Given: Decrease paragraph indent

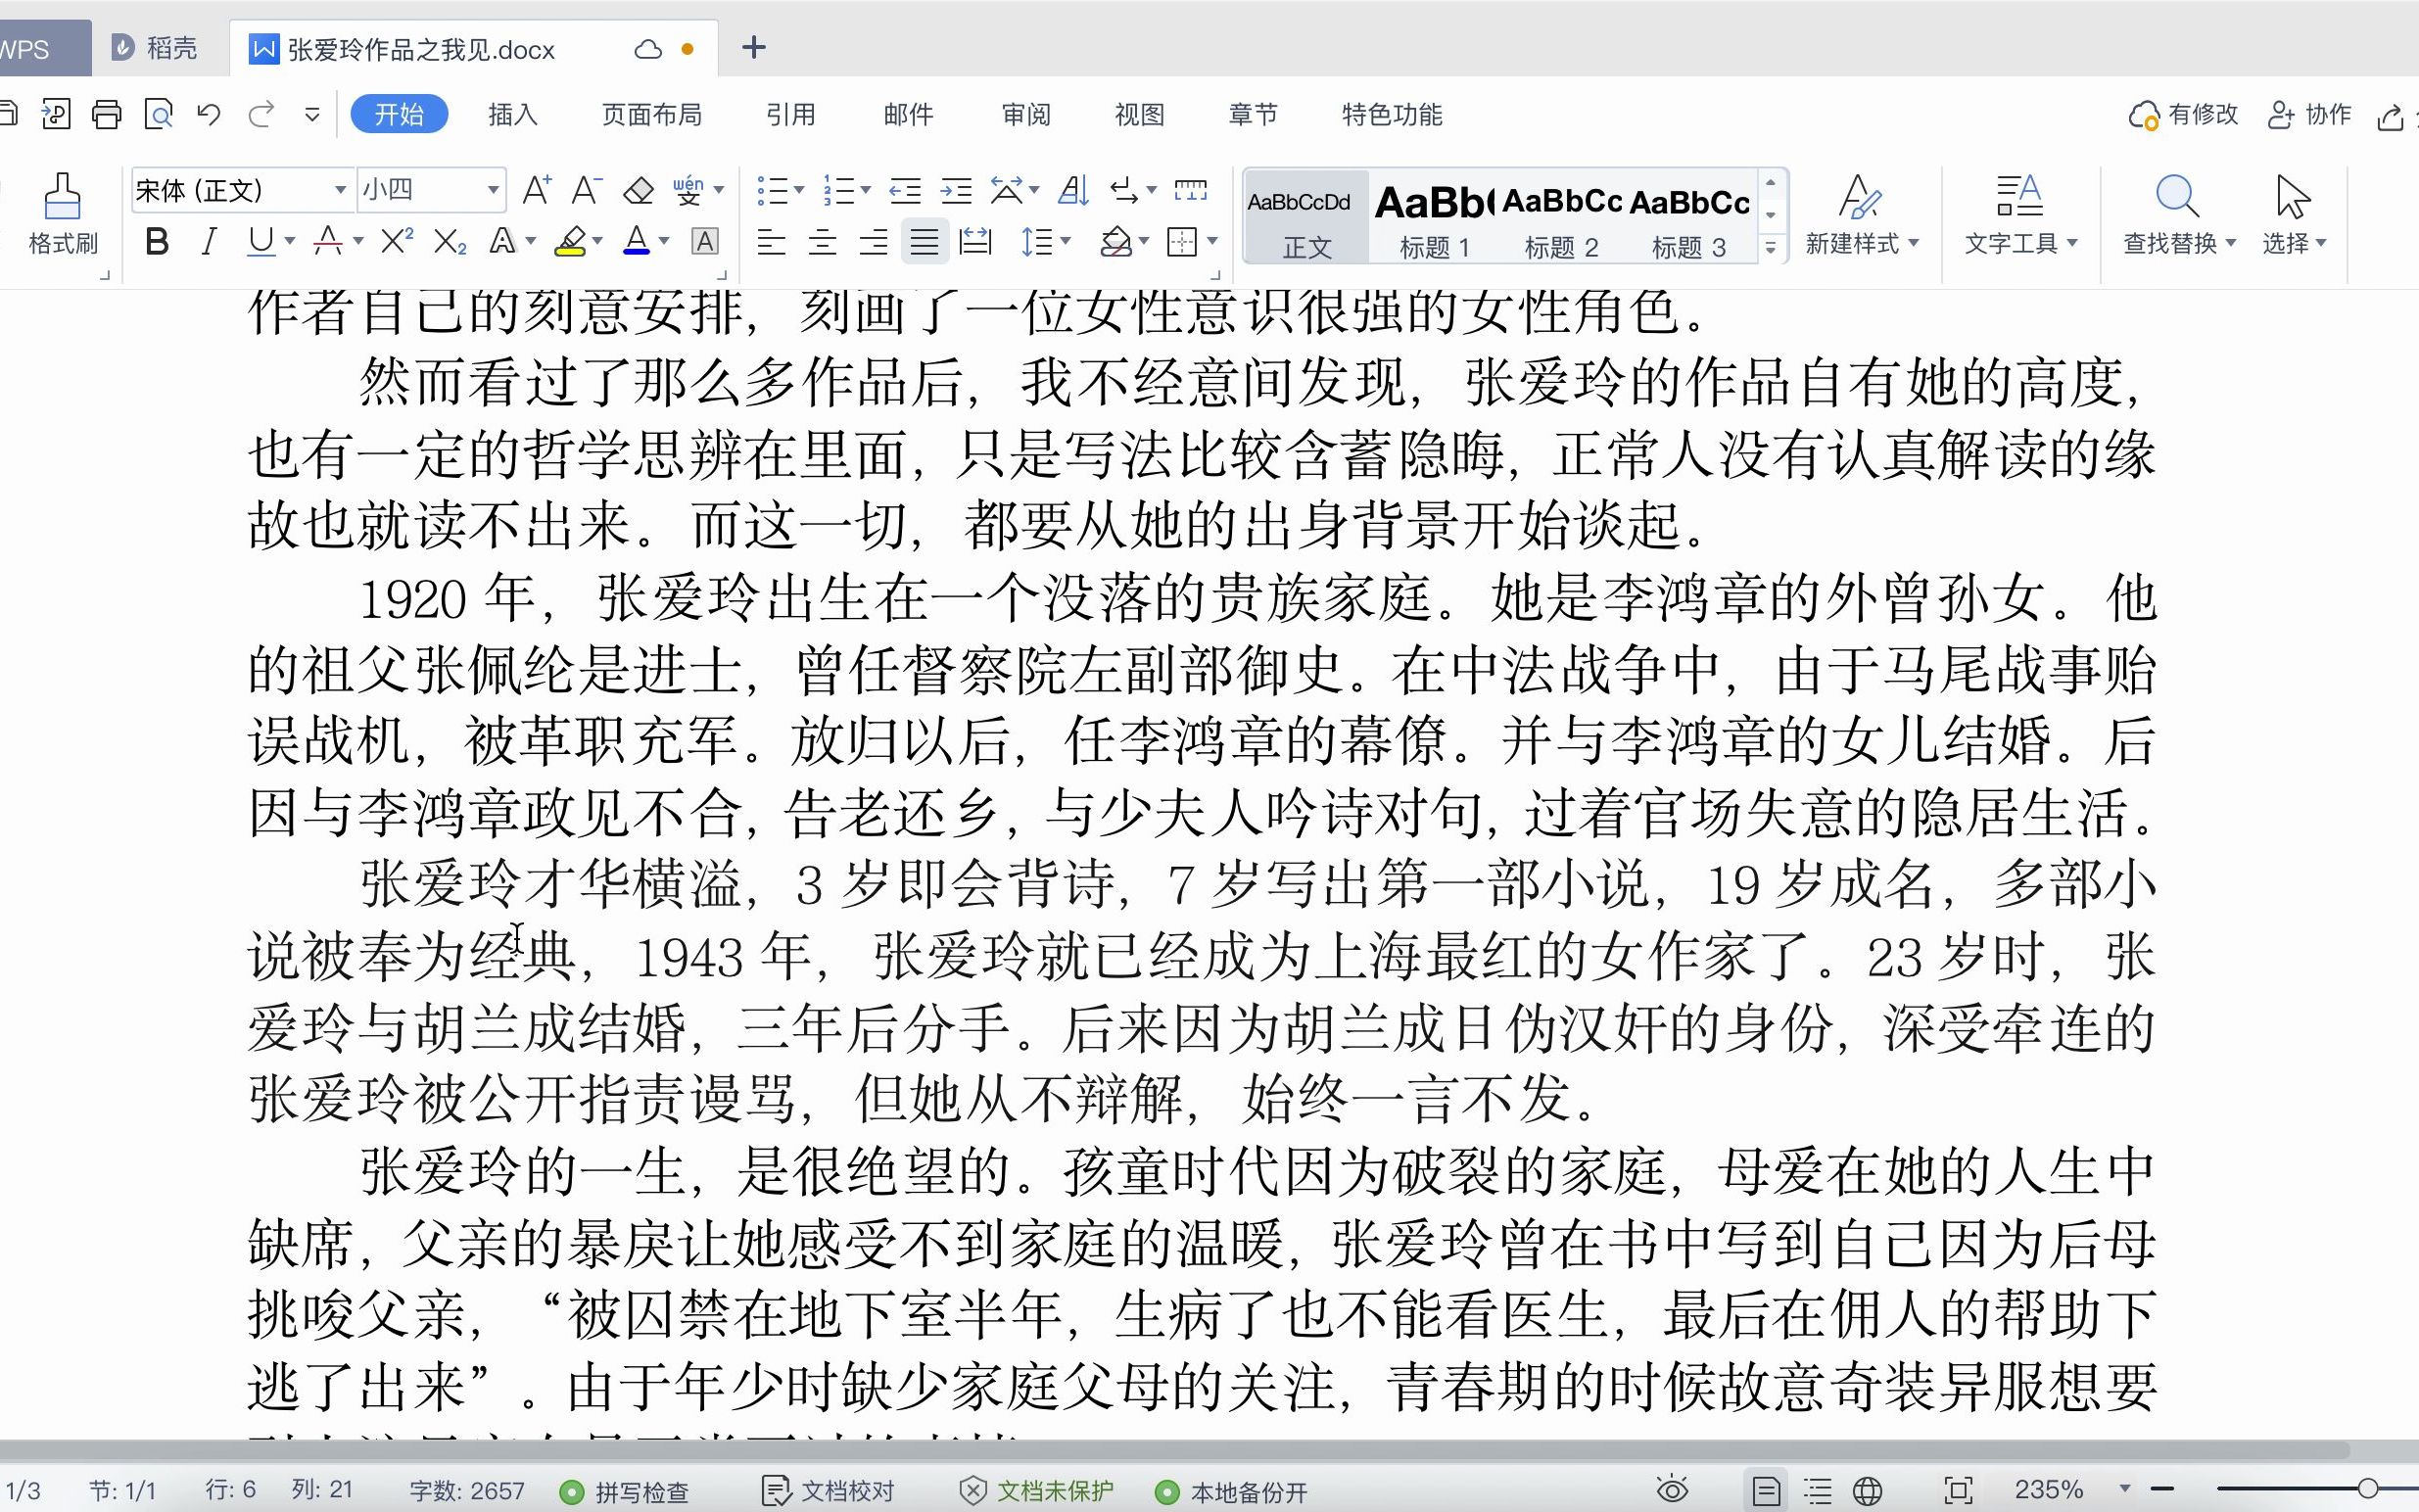Looking at the screenshot, I should tap(905, 190).
